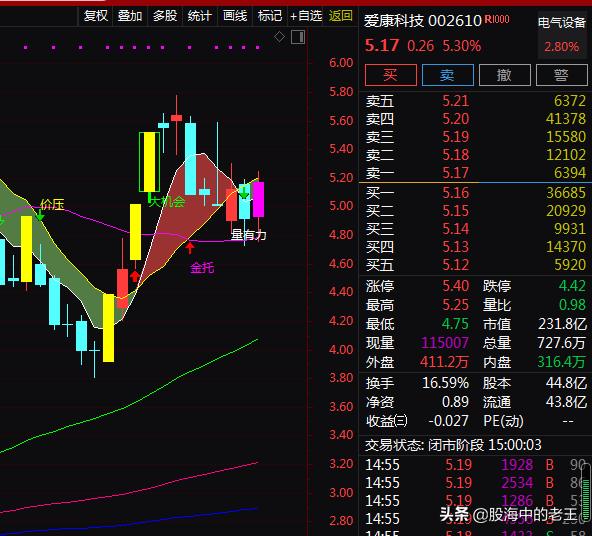Click the 外盘 411.2万 value
This screenshot has height=536, width=592.
click(444, 362)
